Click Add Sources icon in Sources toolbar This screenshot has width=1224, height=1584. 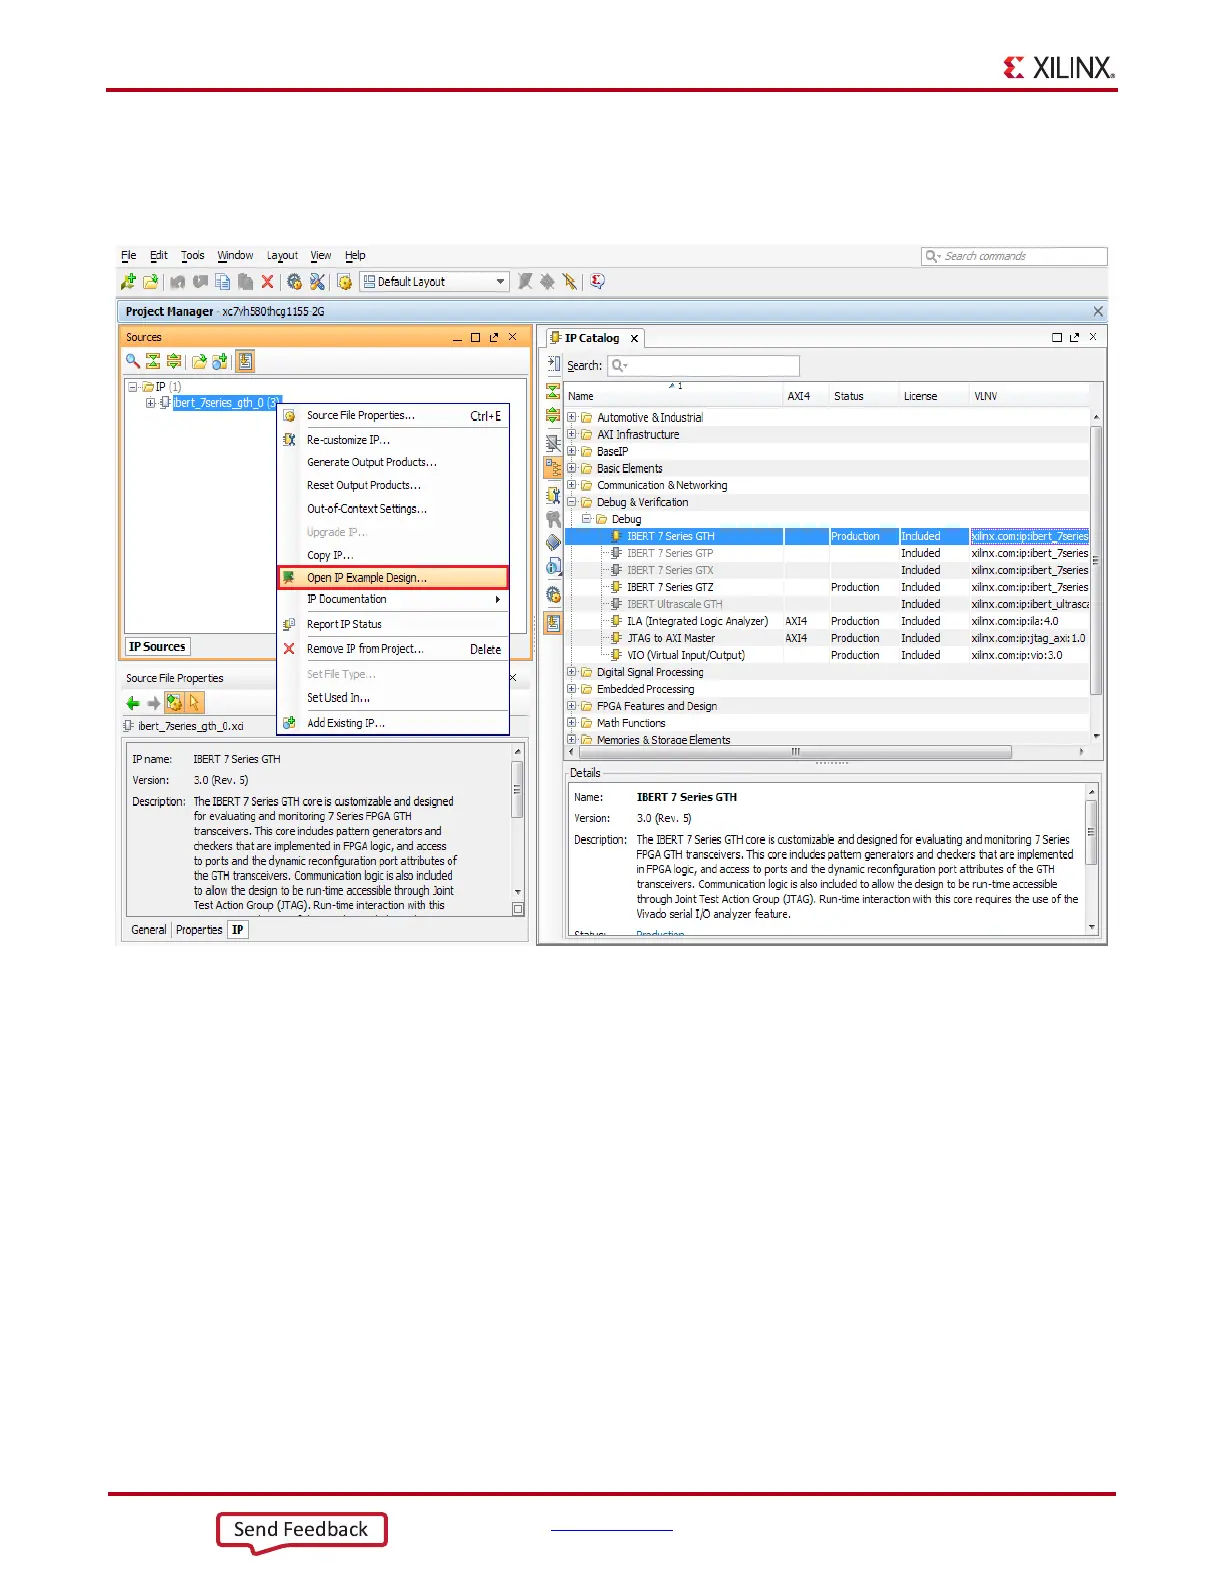click(x=219, y=361)
